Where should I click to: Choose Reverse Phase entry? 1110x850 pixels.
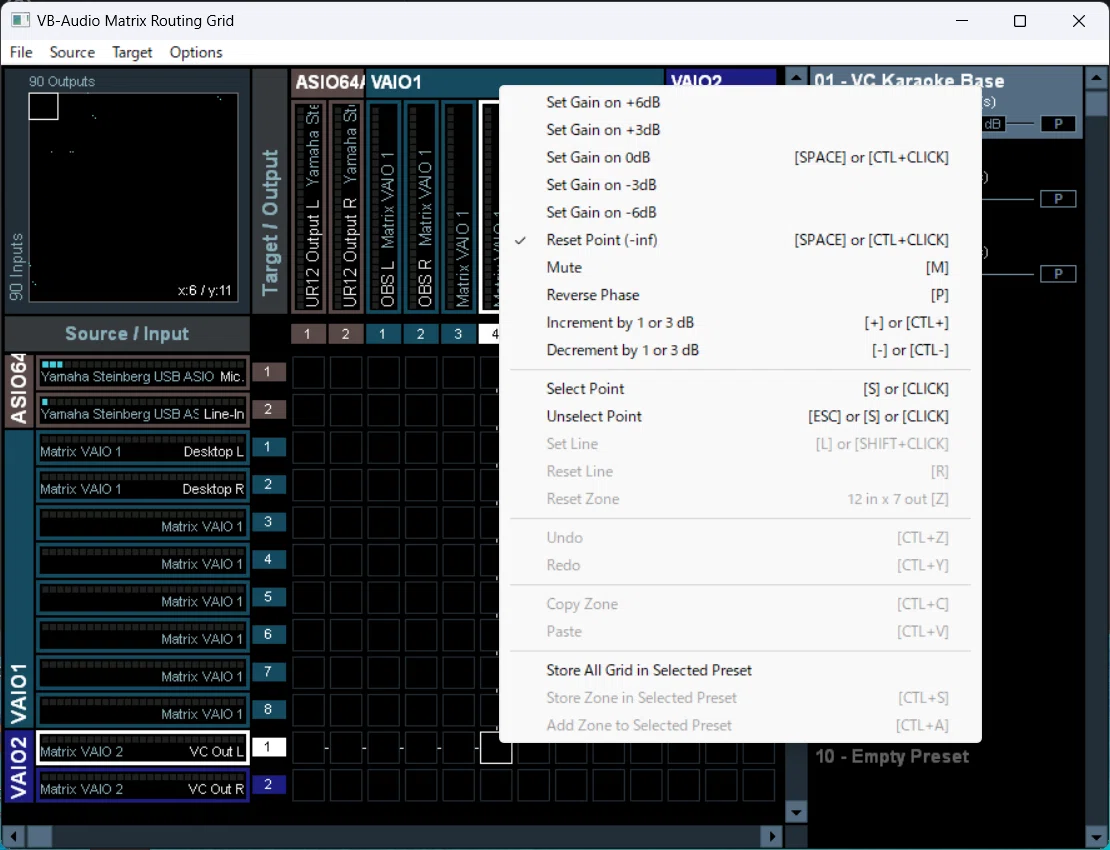740,296
